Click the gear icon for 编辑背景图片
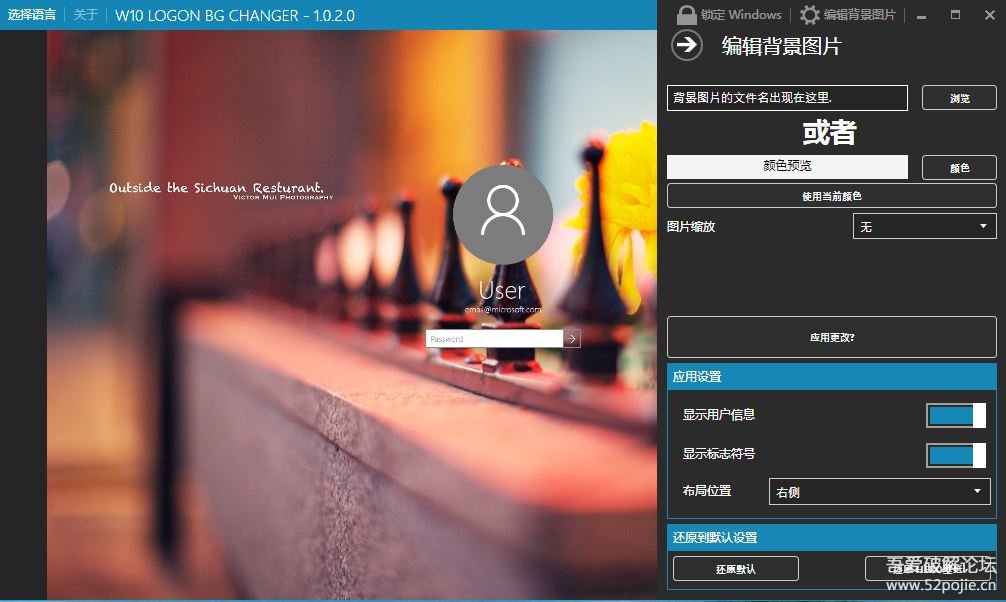 pyautogui.click(x=810, y=15)
